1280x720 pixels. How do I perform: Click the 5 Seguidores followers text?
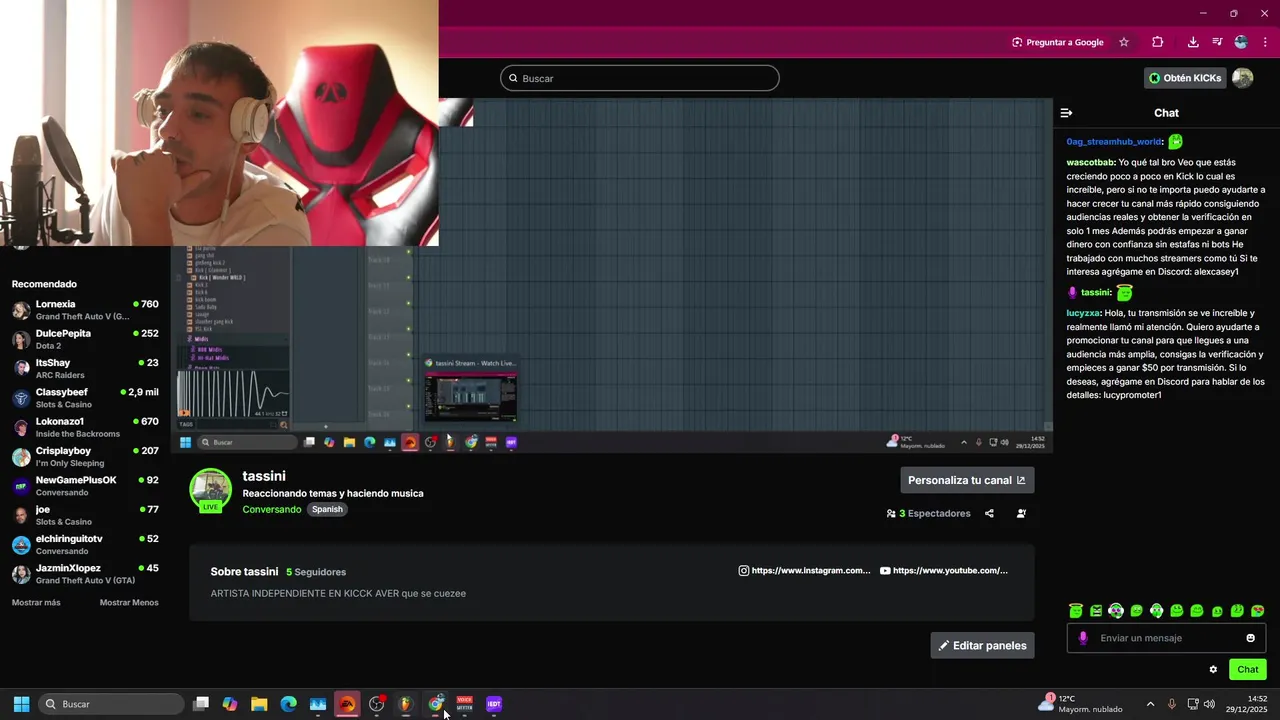(x=316, y=572)
